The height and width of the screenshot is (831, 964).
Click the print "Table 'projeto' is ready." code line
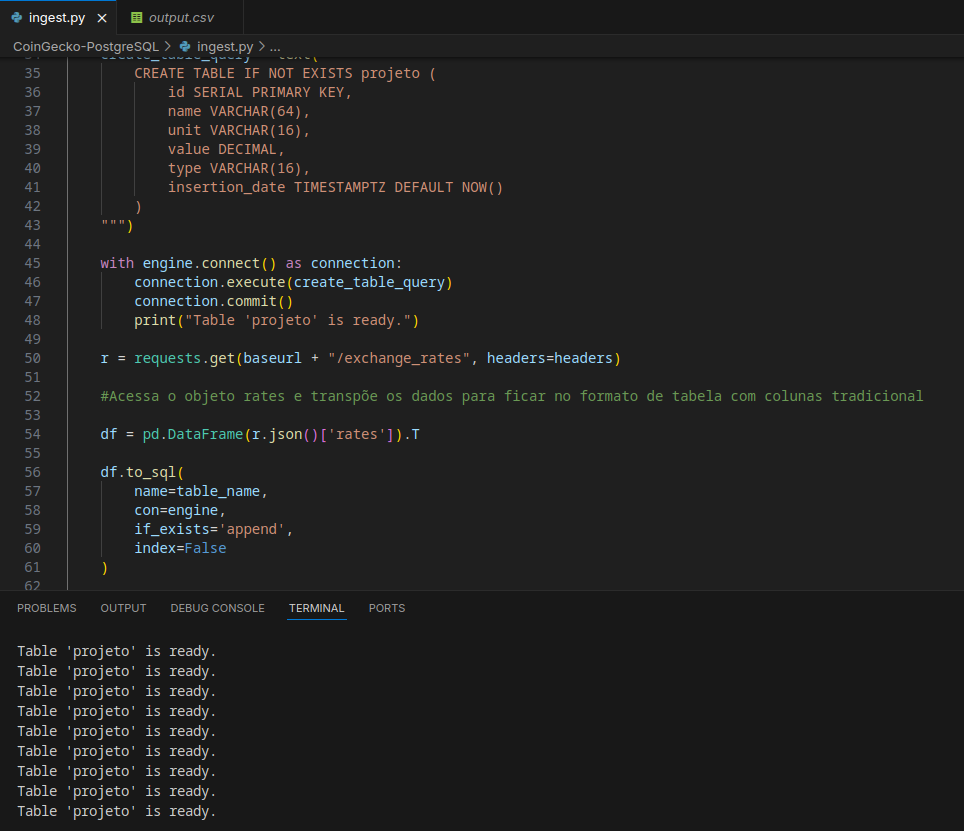tap(277, 320)
